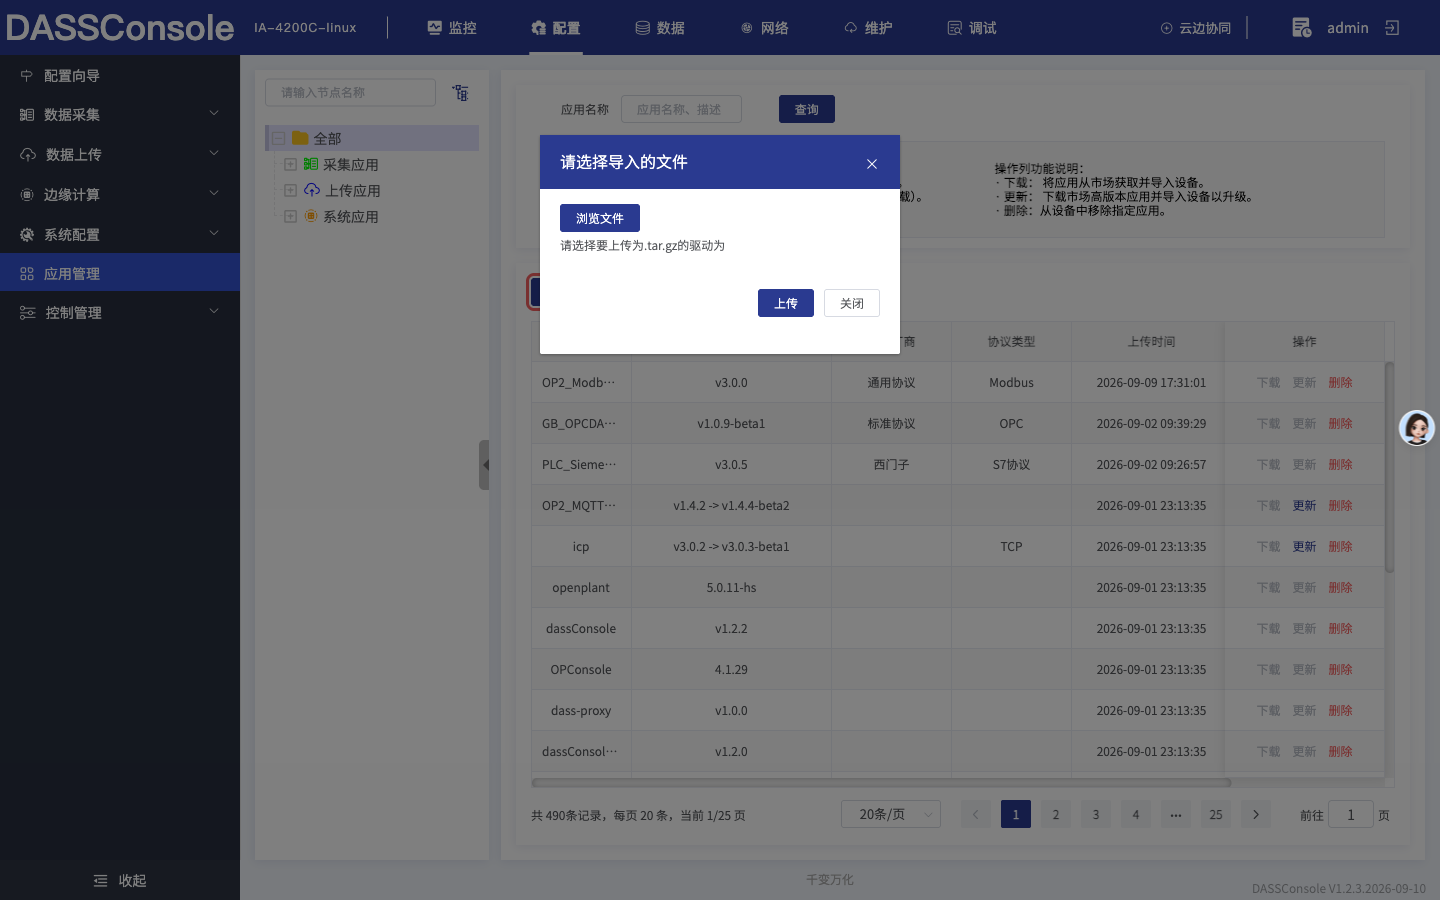This screenshot has width=1440, height=900.
Task: Click the 查询 query button
Action: pyautogui.click(x=807, y=109)
